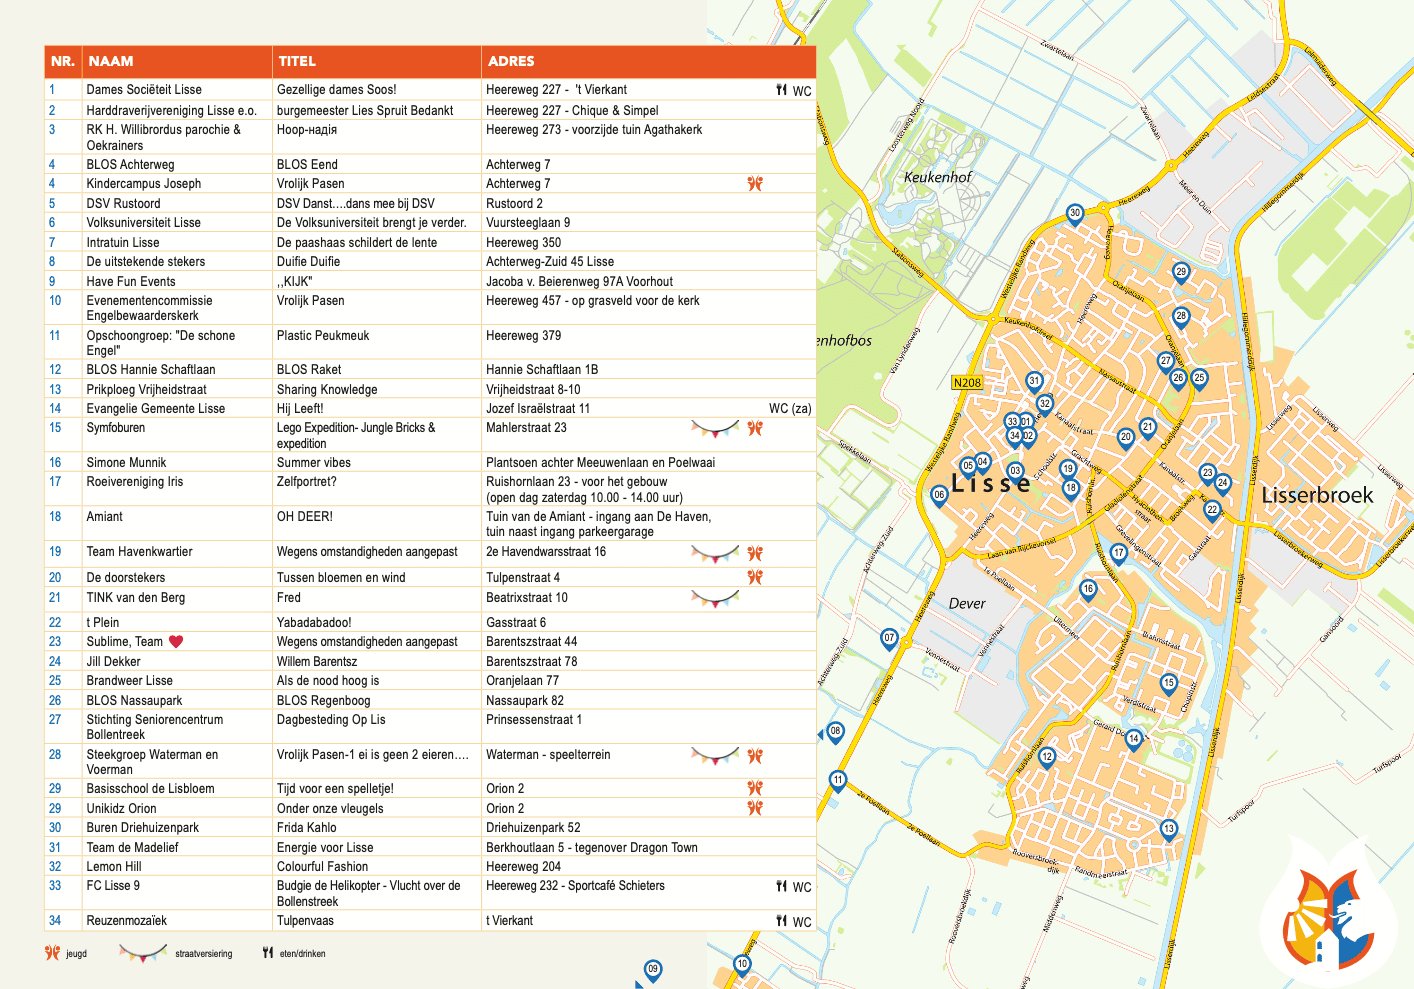Select map pin number 20

[x=1126, y=438]
